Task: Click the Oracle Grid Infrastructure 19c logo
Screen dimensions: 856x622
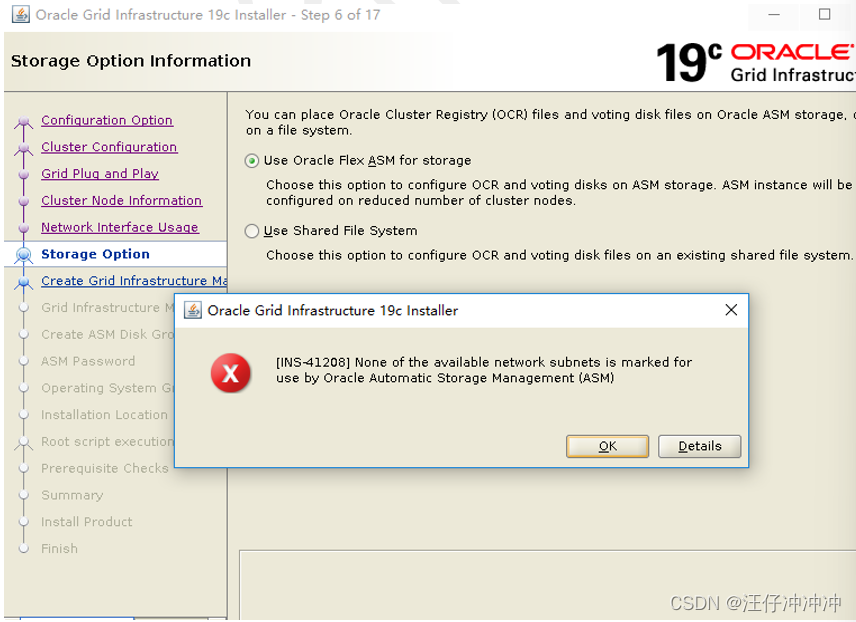Action: click(x=755, y=61)
